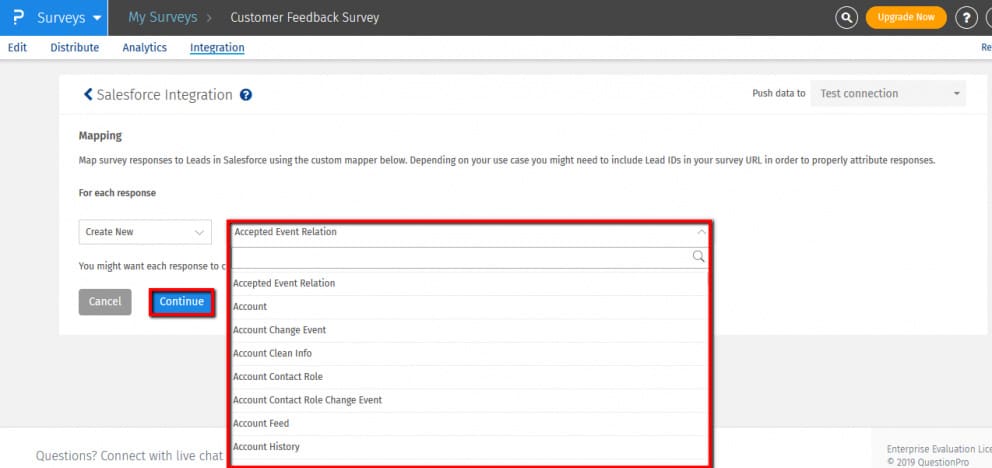This screenshot has width=992, height=468.
Task: Open the Test connection dropdown
Action: coord(888,94)
